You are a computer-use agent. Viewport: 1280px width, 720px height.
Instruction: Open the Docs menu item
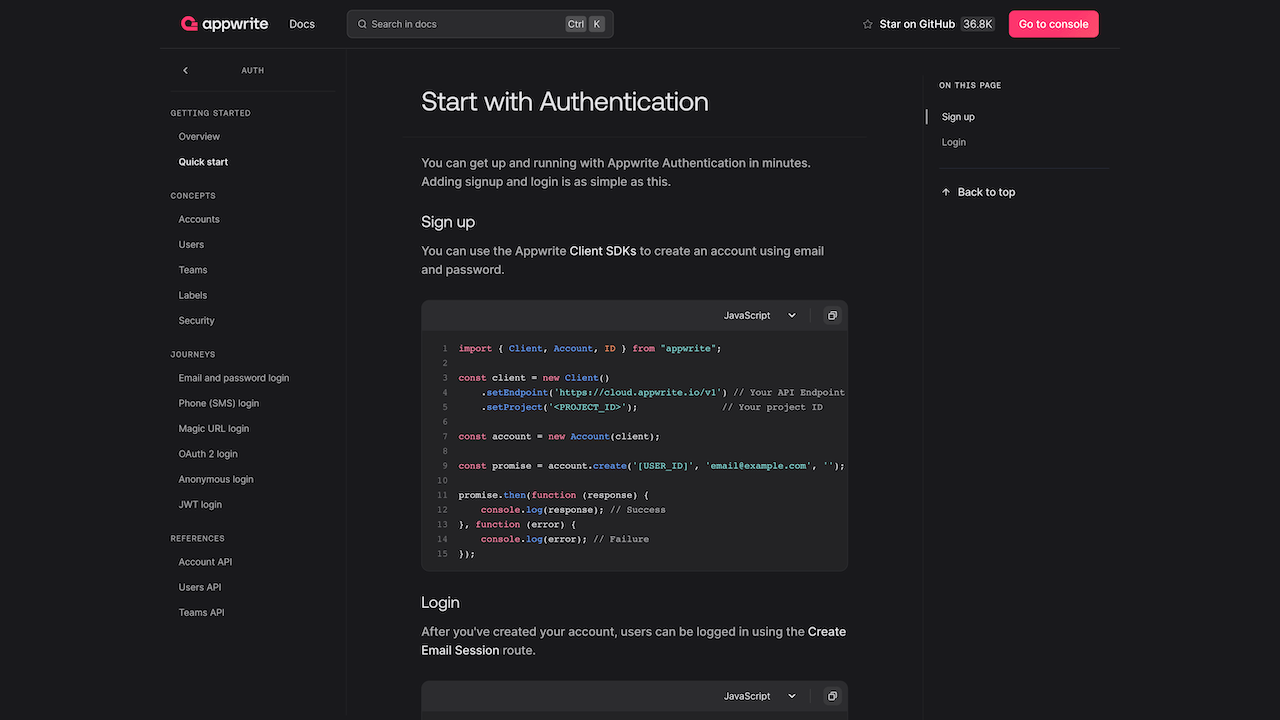302,24
